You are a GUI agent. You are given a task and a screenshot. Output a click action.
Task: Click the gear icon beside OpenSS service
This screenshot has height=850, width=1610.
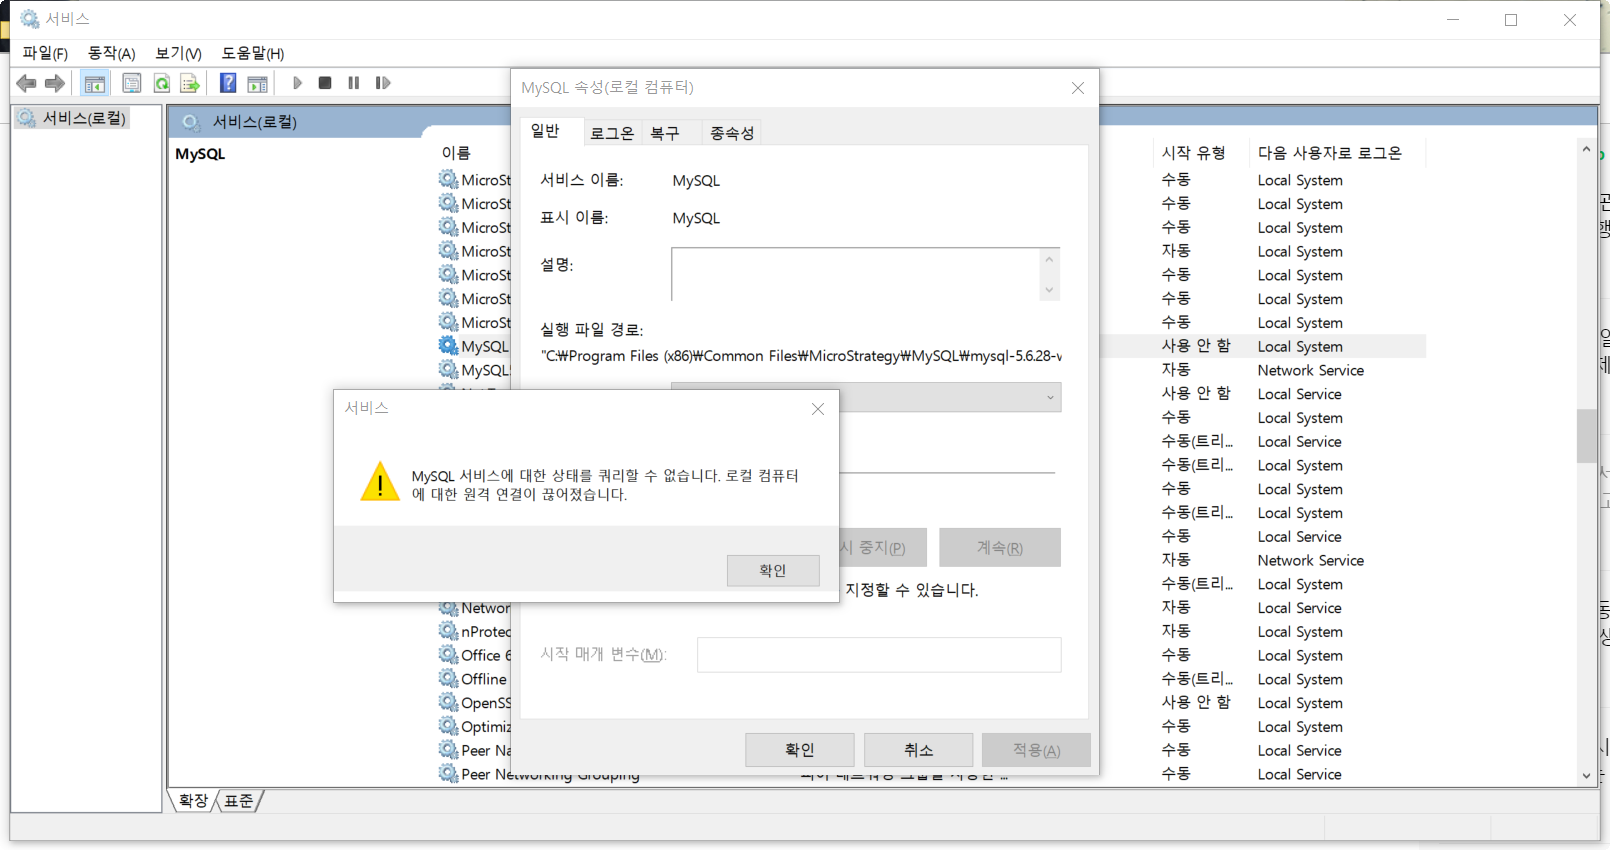(x=448, y=702)
